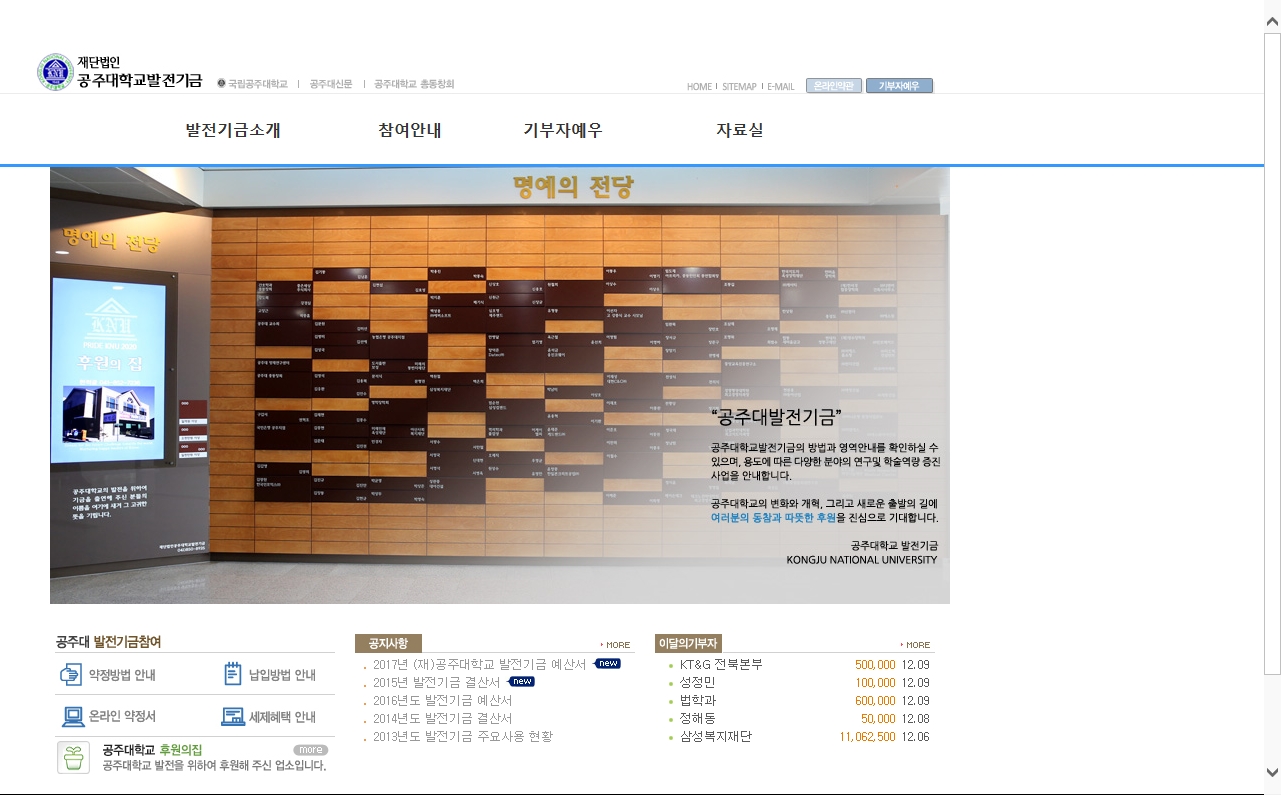This screenshot has height=795, width=1281.
Task: Click the 명예의 전당 banner image
Action: 500,385
